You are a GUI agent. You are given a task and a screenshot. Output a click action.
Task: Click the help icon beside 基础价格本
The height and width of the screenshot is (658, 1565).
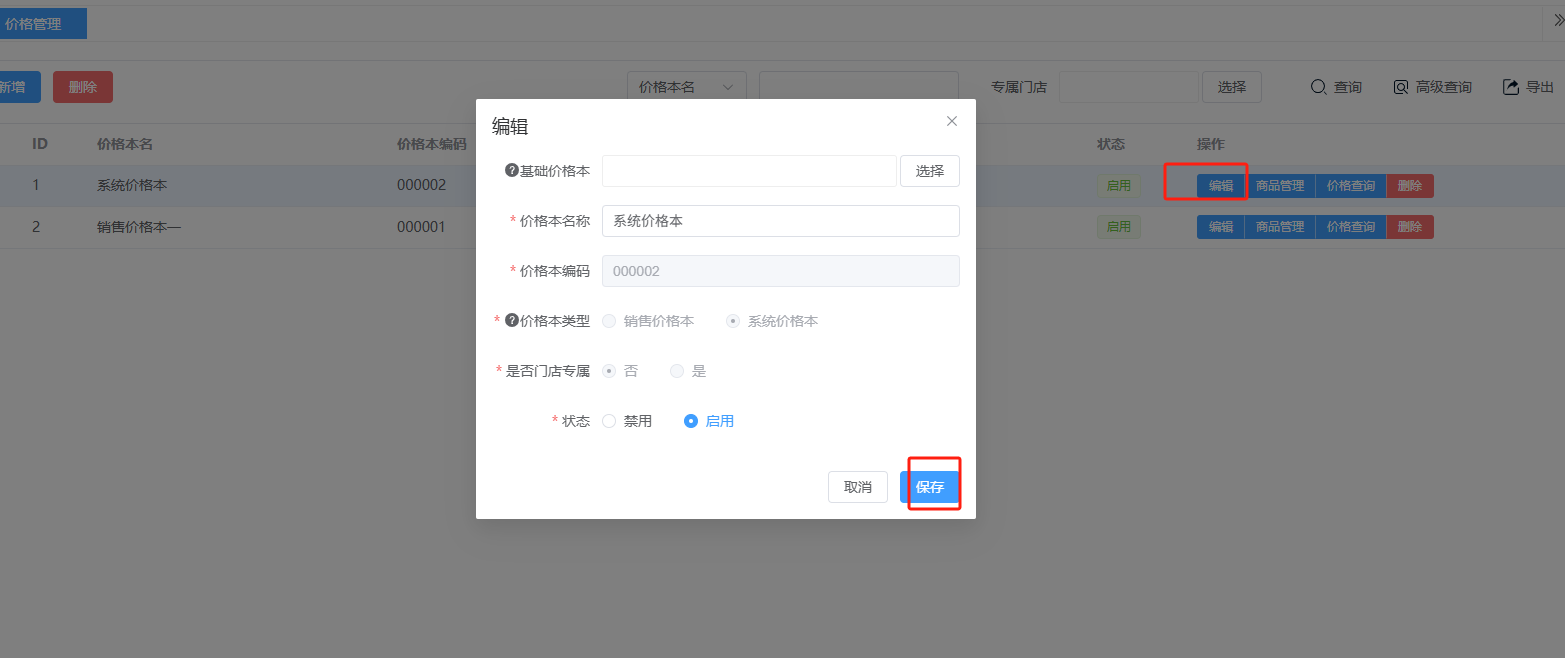512,171
